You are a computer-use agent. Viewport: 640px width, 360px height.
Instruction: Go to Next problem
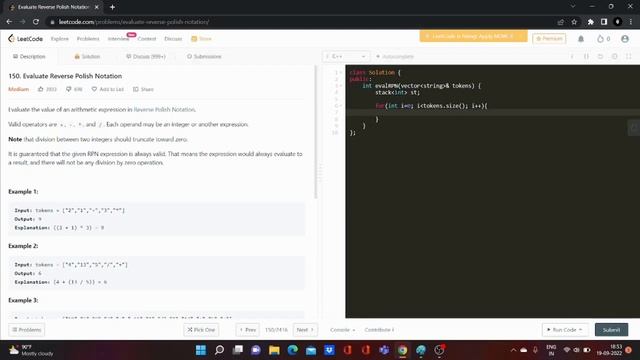[305, 330]
